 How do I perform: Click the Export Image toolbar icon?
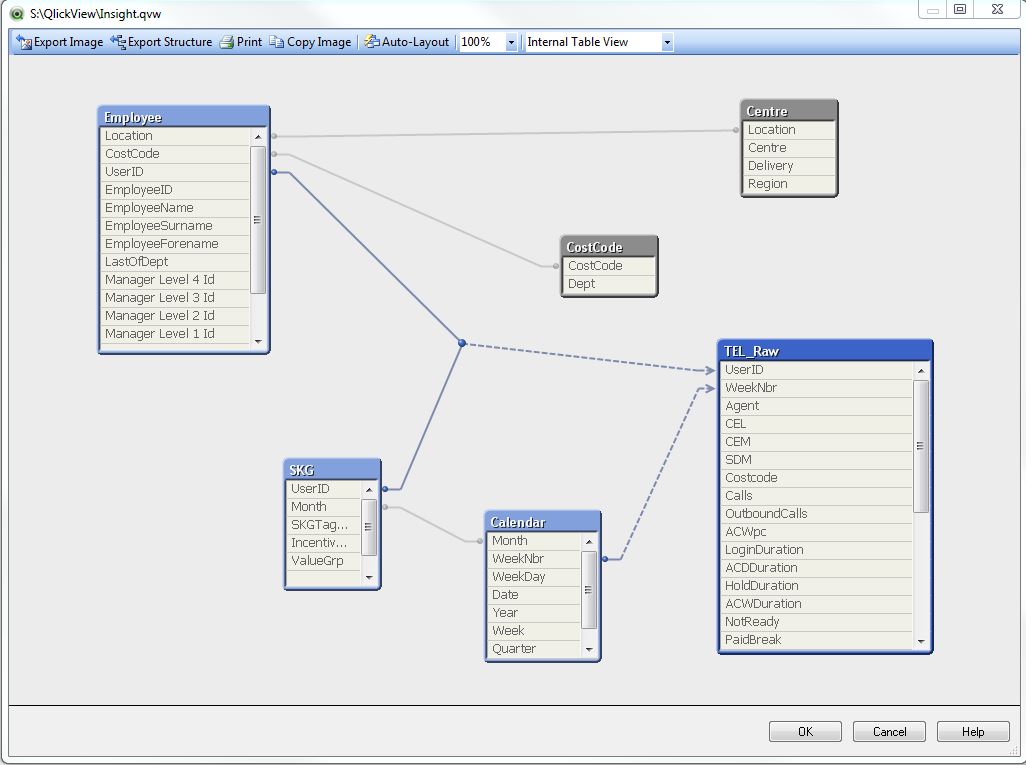25,42
